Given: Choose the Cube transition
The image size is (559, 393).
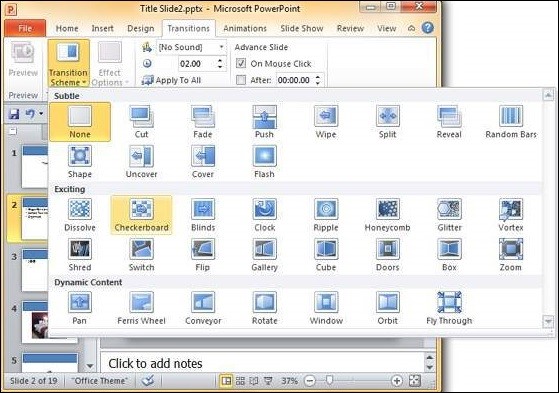Looking at the screenshot, I should pos(326,255).
